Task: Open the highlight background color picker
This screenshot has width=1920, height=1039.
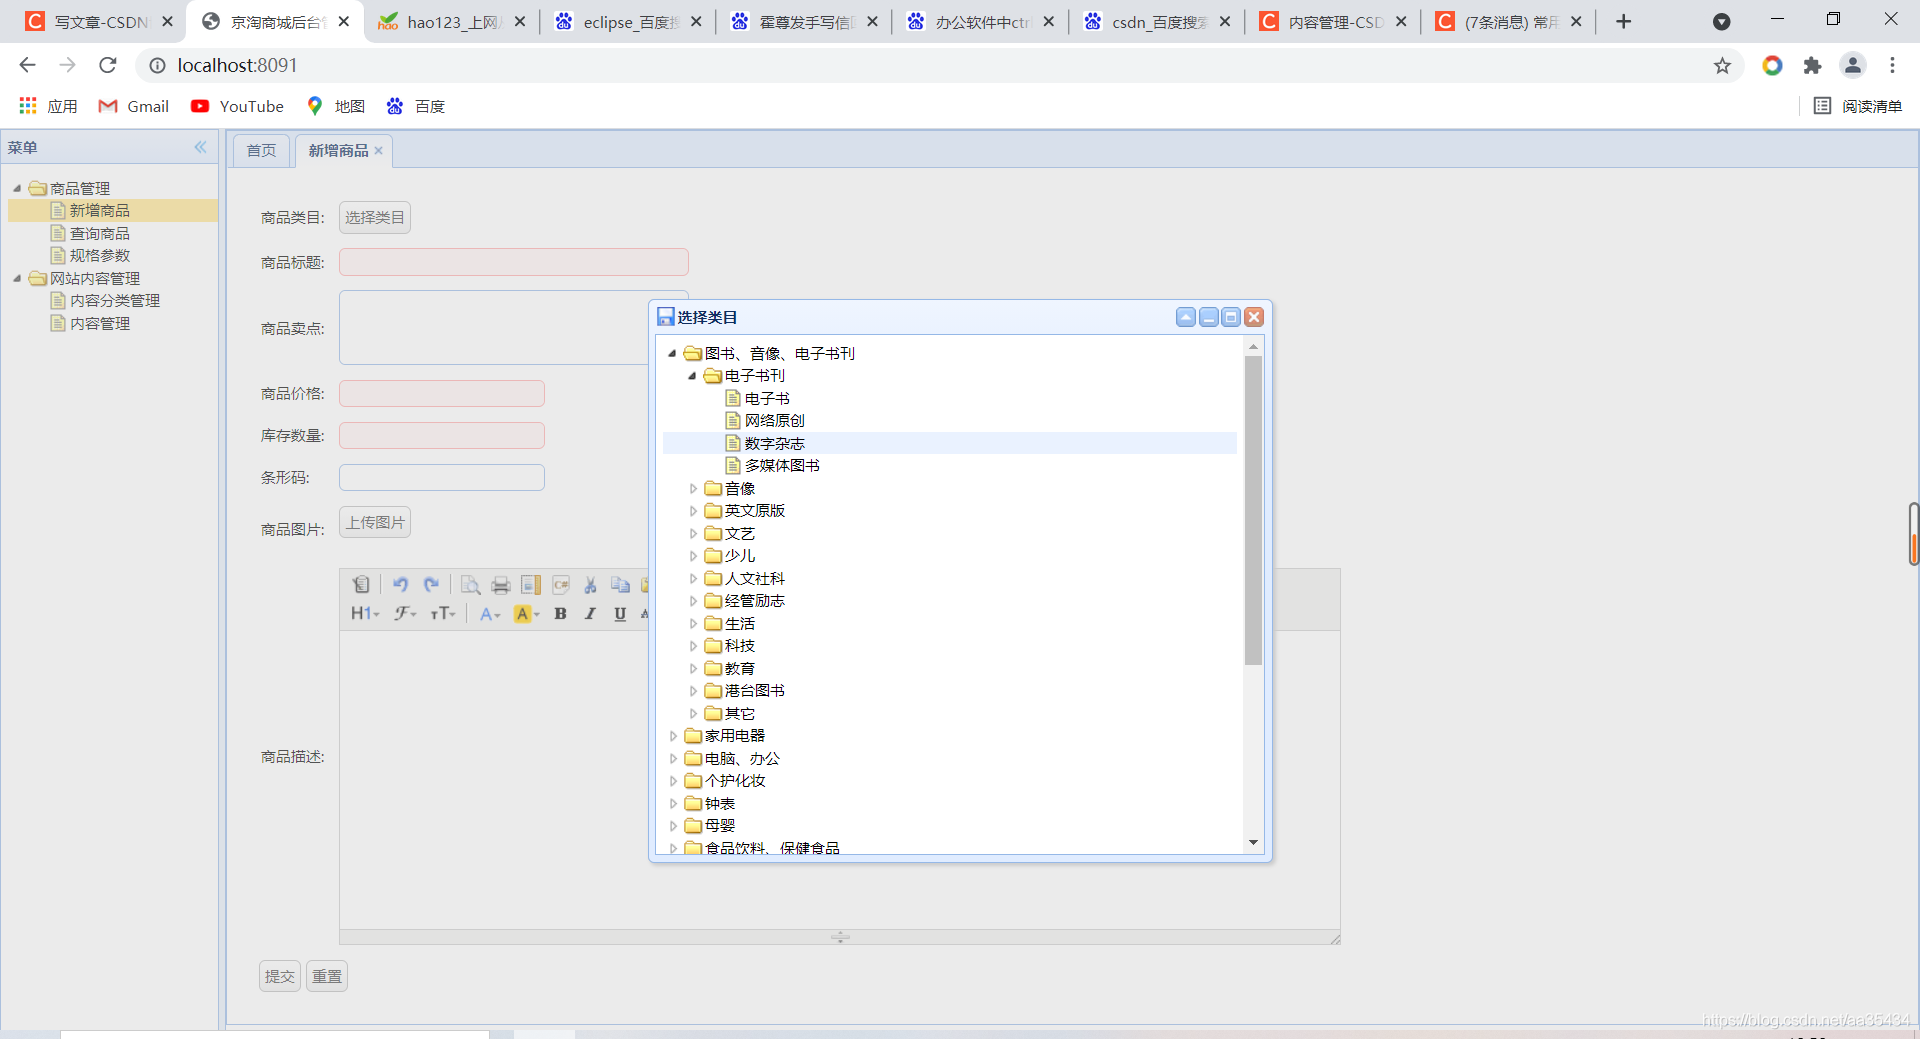Action: pyautogui.click(x=526, y=614)
